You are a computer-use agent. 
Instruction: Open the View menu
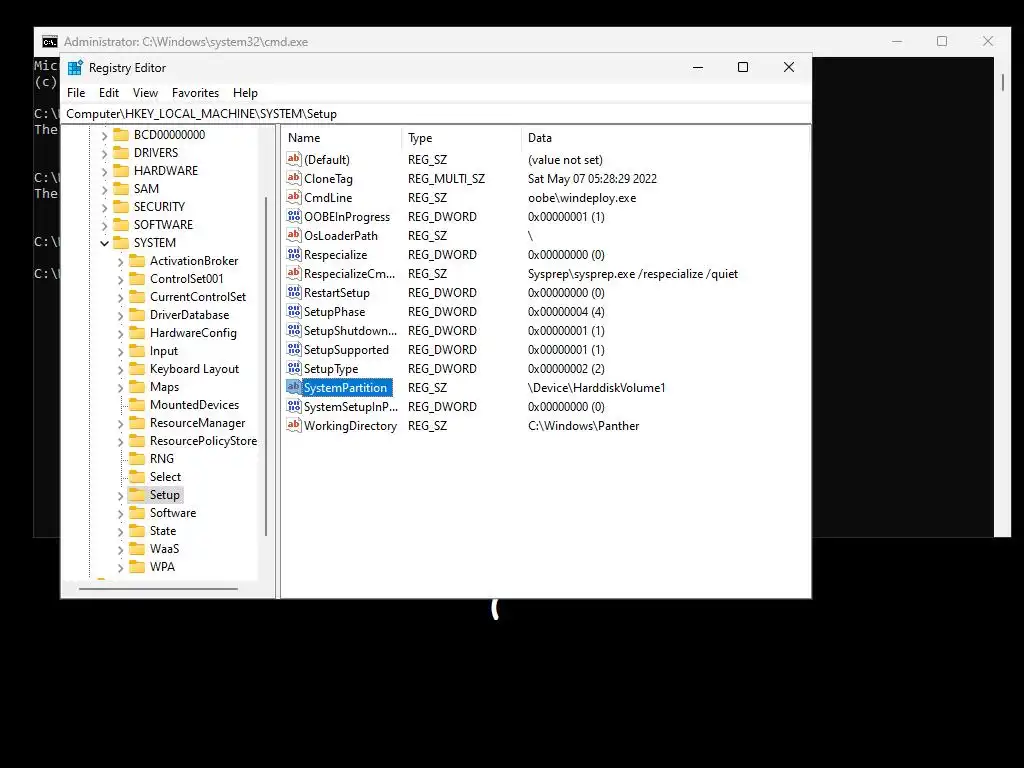click(145, 93)
